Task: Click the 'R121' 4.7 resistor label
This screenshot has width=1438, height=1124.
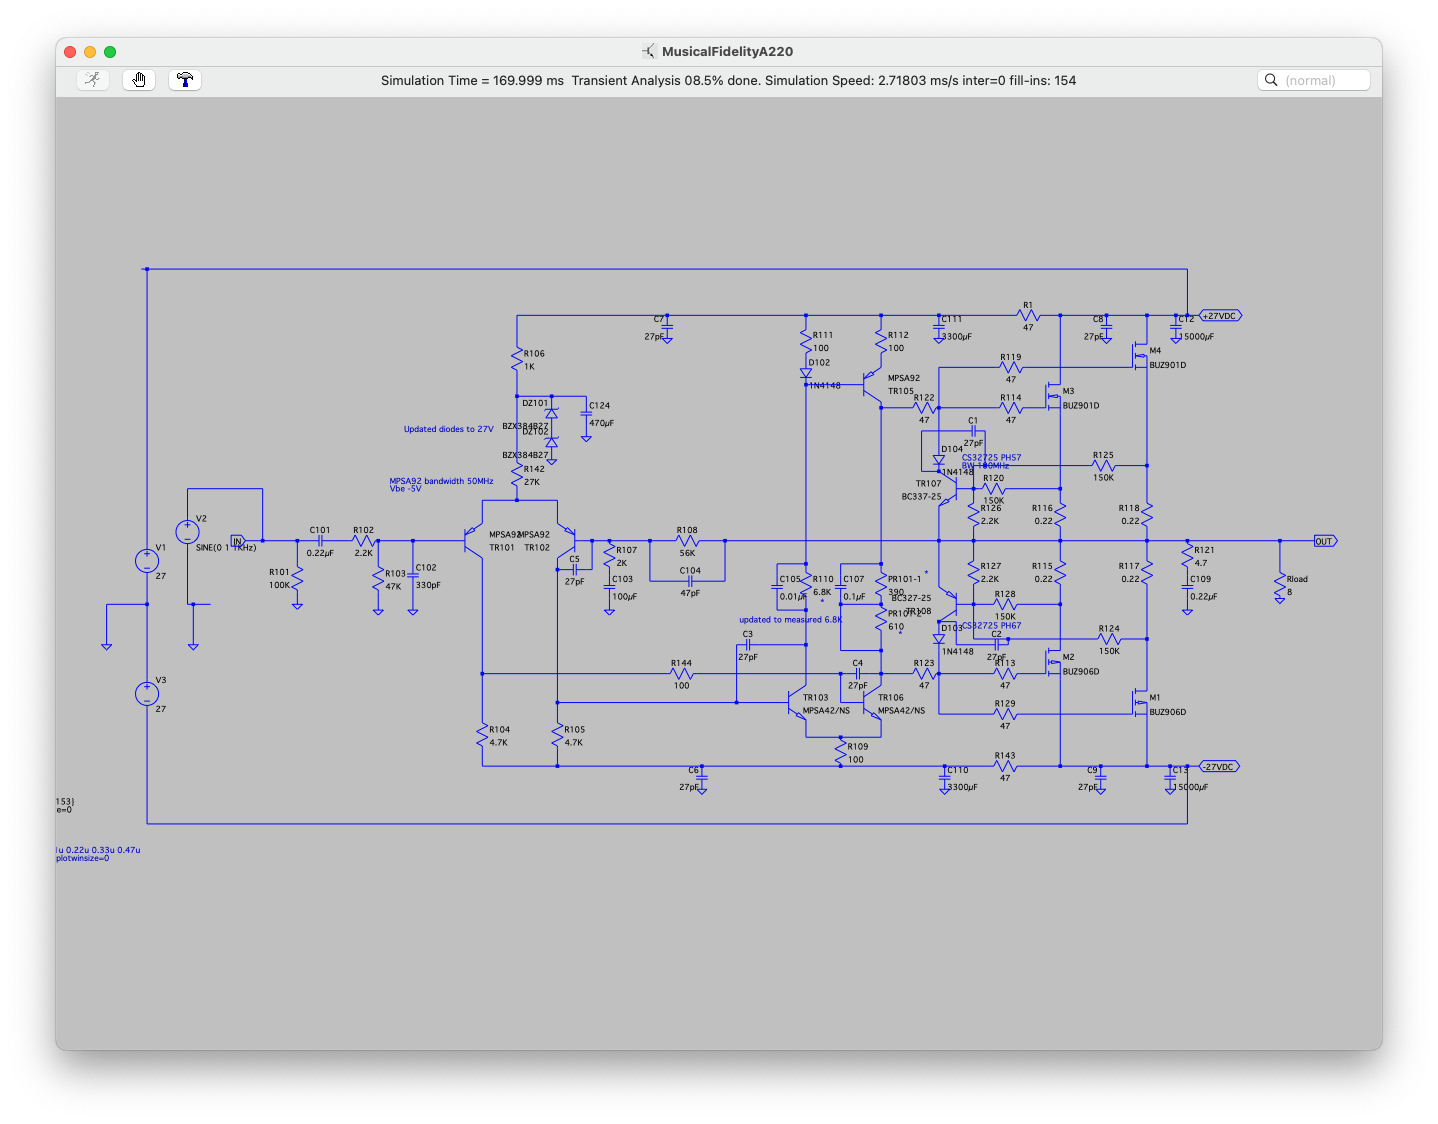Action: pos(1204,551)
